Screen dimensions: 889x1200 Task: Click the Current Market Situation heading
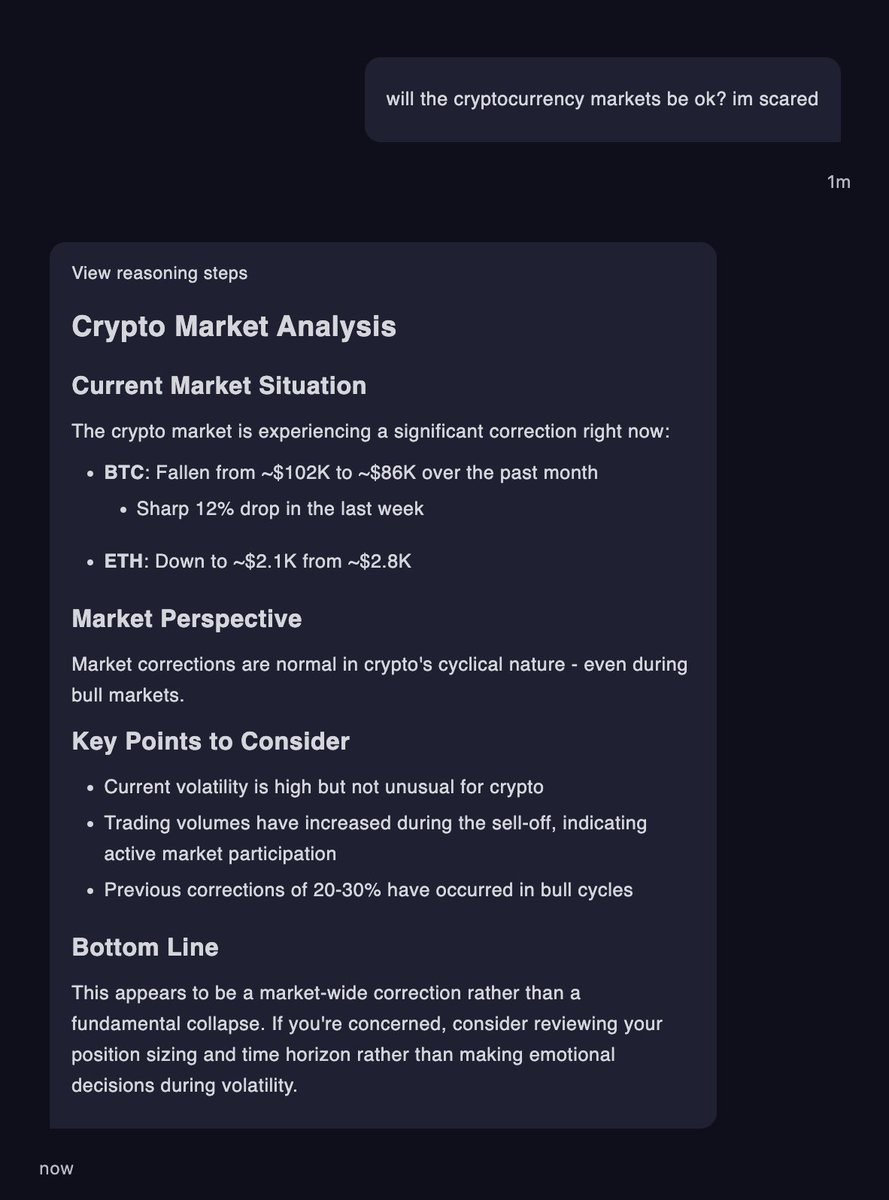219,385
